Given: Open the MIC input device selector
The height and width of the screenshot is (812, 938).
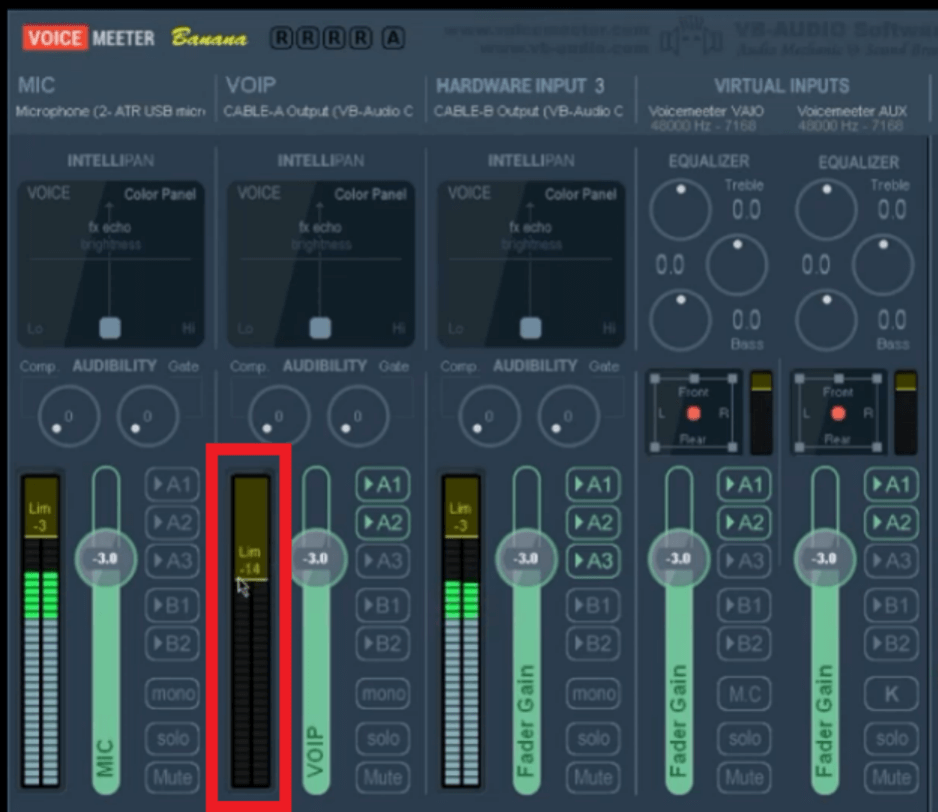Looking at the screenshot, I should (111, 111).
